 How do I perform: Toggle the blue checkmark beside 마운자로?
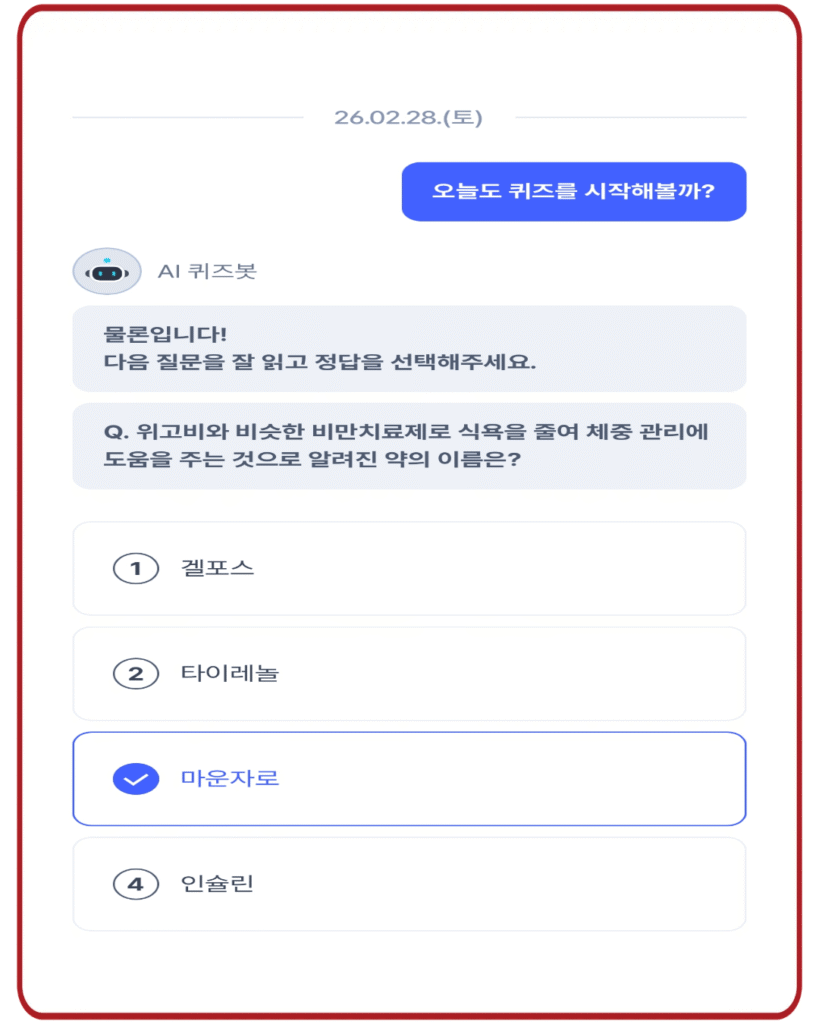click(135, 779)
